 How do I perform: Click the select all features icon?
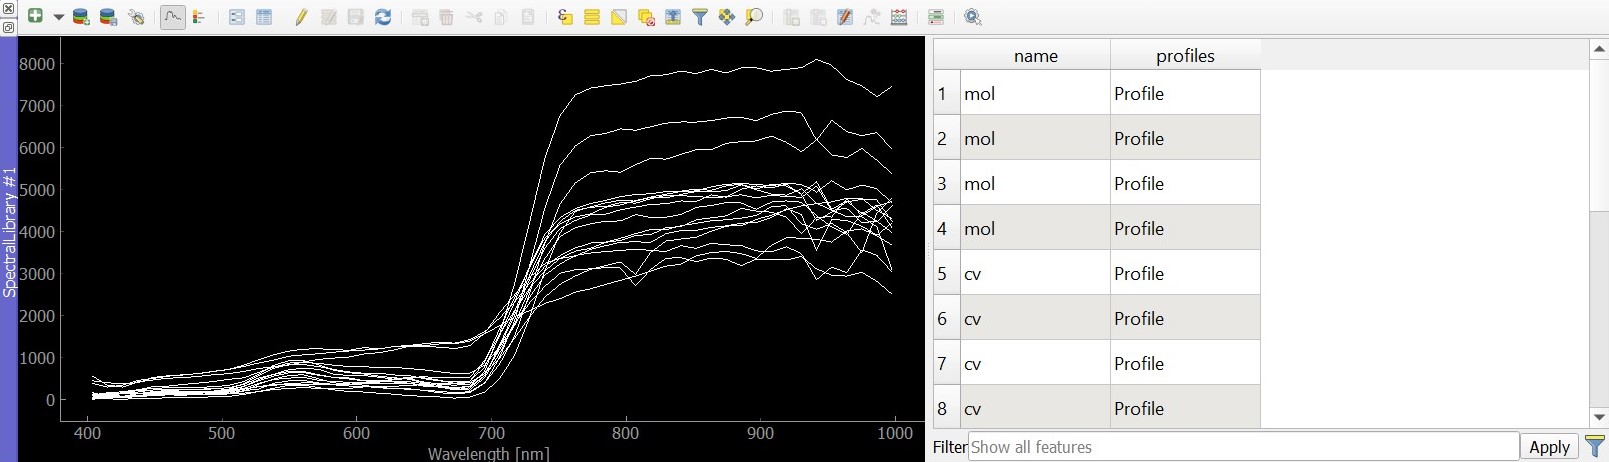pos(592,17)
